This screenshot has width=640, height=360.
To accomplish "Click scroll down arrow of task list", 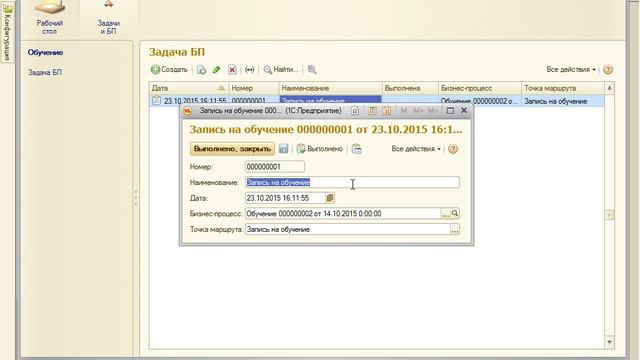I will (609, 342).
